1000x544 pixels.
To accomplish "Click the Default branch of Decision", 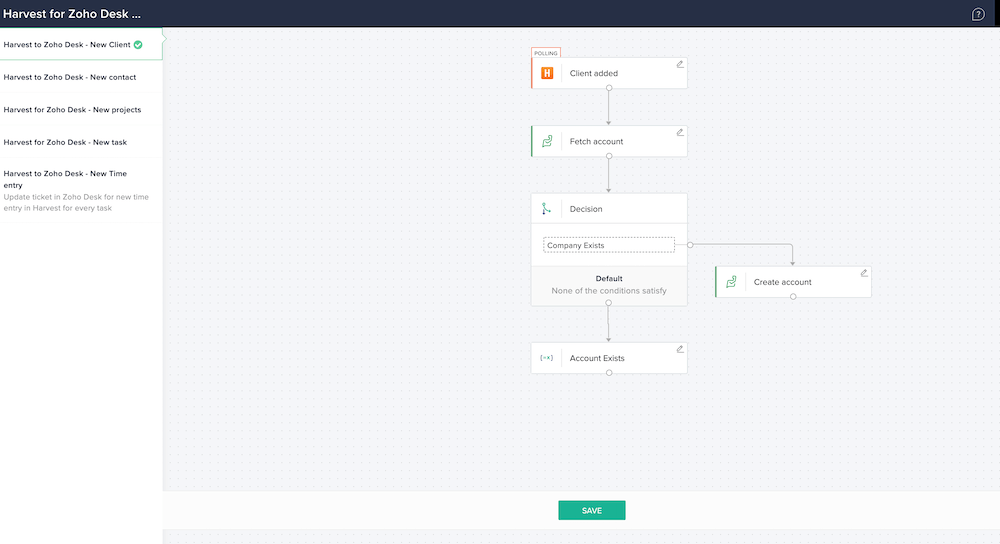I will pos(609,284).
